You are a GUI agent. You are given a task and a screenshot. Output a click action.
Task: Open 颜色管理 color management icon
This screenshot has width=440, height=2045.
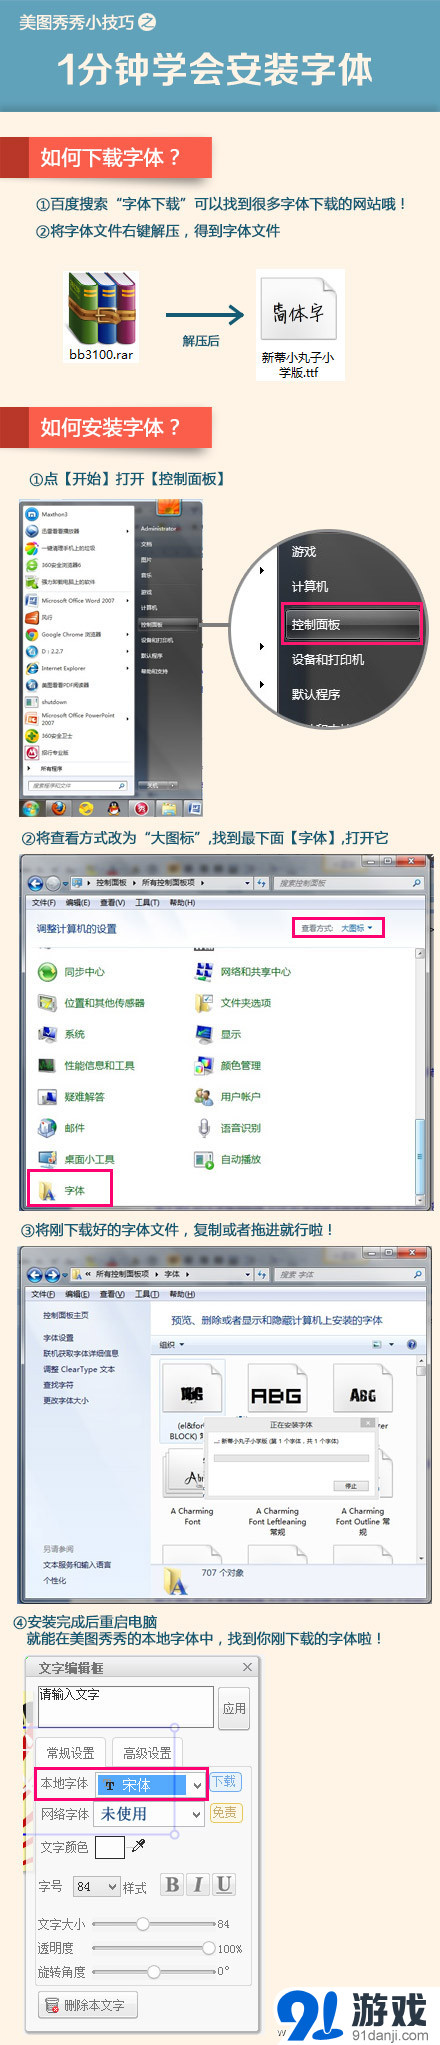click(x=204, y=1065)
